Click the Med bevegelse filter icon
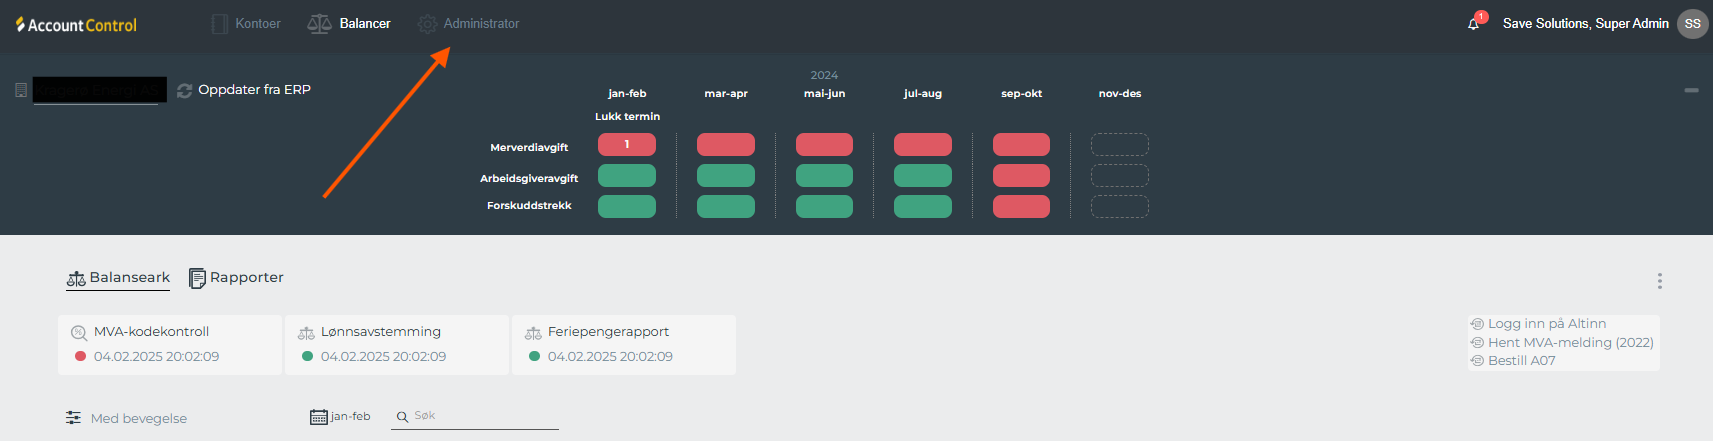 (x=73, y=418)
